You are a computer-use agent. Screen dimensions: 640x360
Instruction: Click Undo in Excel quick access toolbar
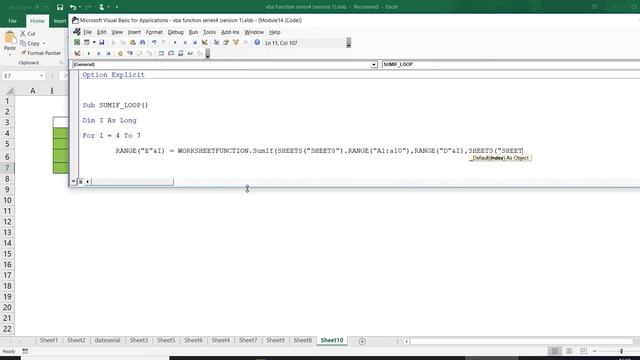pyautogui.click(x=73, y=7)
